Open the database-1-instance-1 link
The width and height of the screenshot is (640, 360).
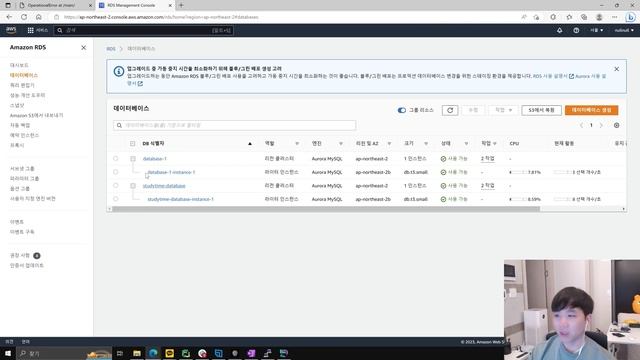point(171,172)
